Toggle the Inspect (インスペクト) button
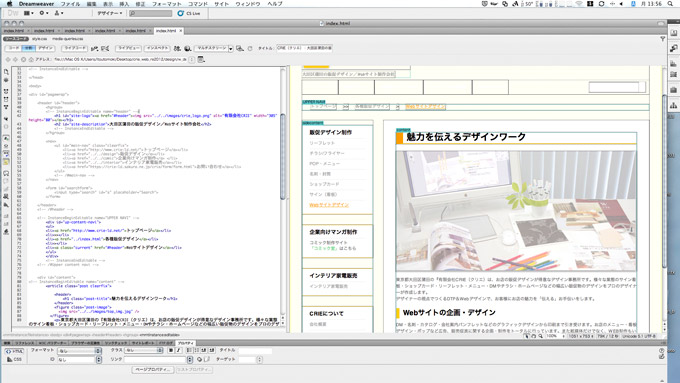 pos(158,48)
